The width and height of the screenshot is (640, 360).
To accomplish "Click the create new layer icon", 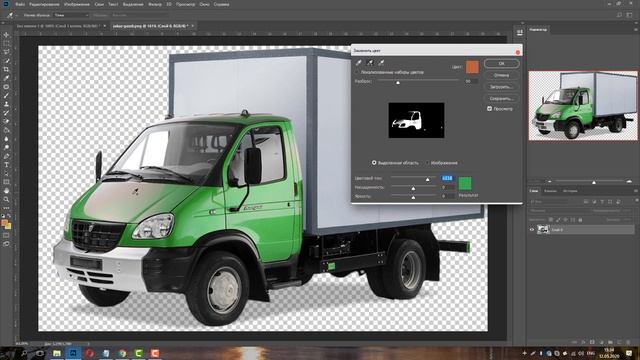I will [x=620, y=342].
